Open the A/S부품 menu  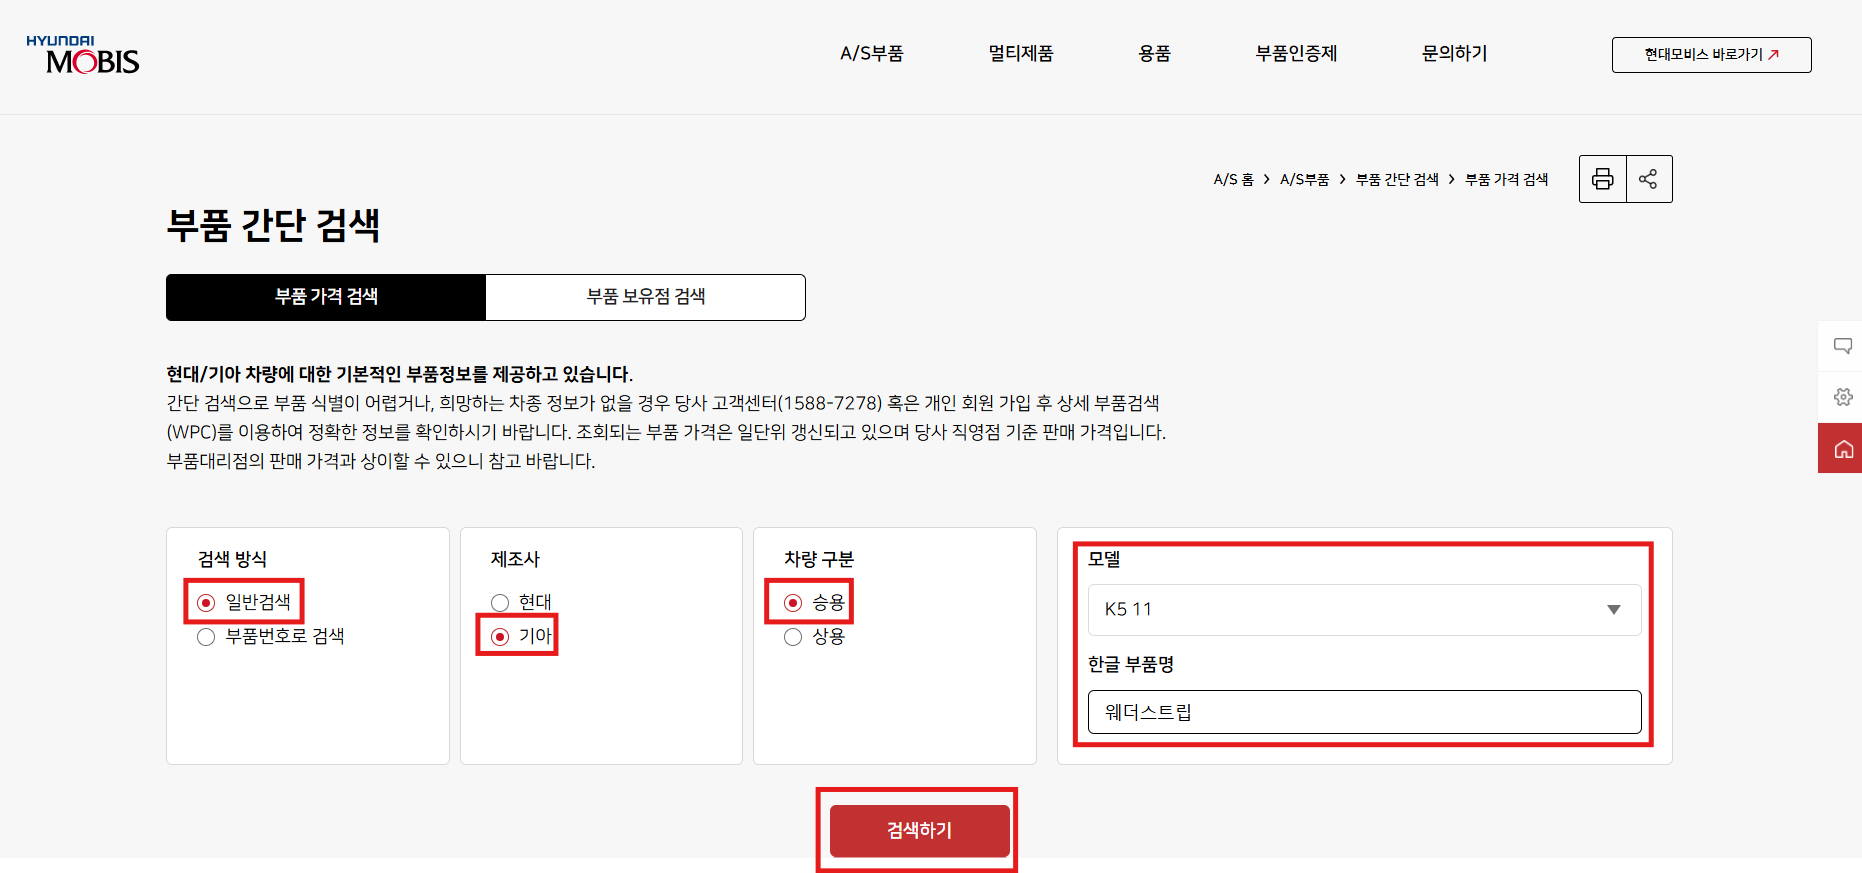point(871,54)
